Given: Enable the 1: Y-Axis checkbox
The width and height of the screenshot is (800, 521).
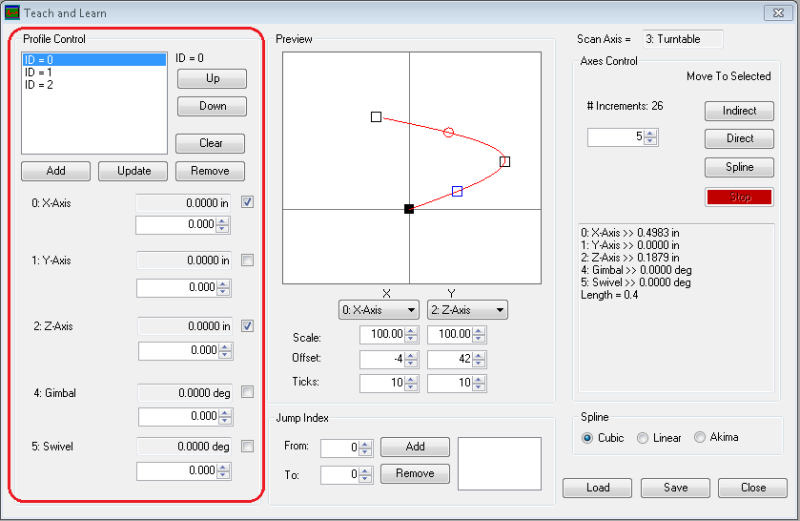Looking at the screenshot, I should (247, 260).
